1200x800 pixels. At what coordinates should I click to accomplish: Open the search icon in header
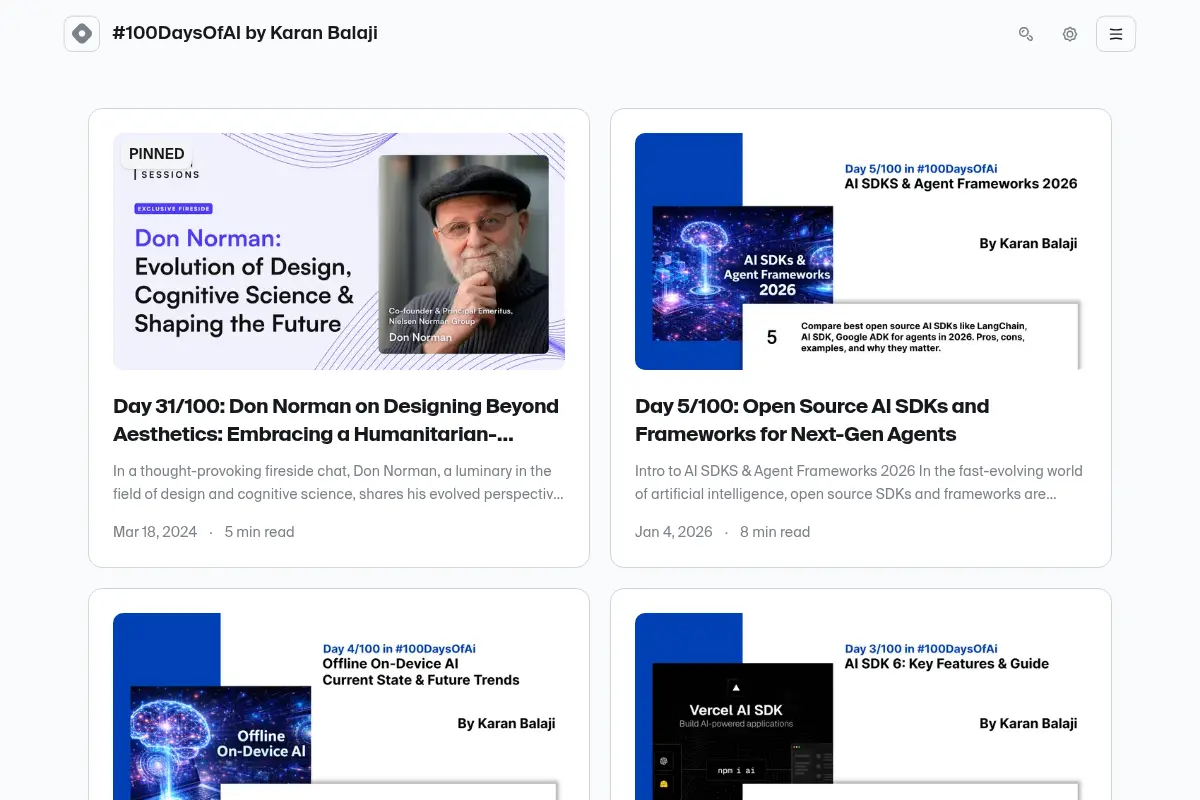point(1026,34)
